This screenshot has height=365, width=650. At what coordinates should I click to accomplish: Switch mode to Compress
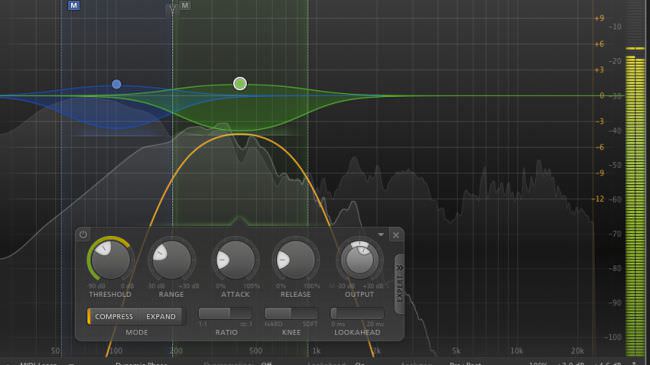pyautogui.click(x=114, y=316)
